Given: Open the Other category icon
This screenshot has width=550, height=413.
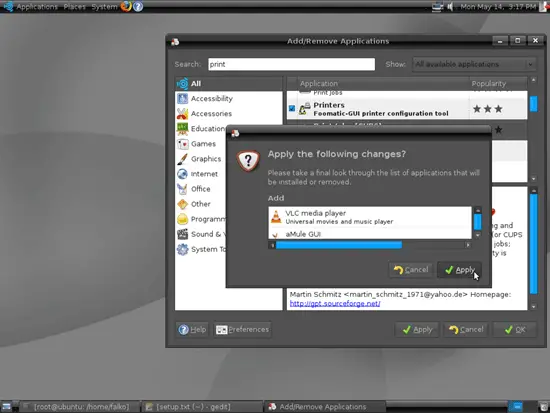Looking at the screenshot, I should click(182, 204).
